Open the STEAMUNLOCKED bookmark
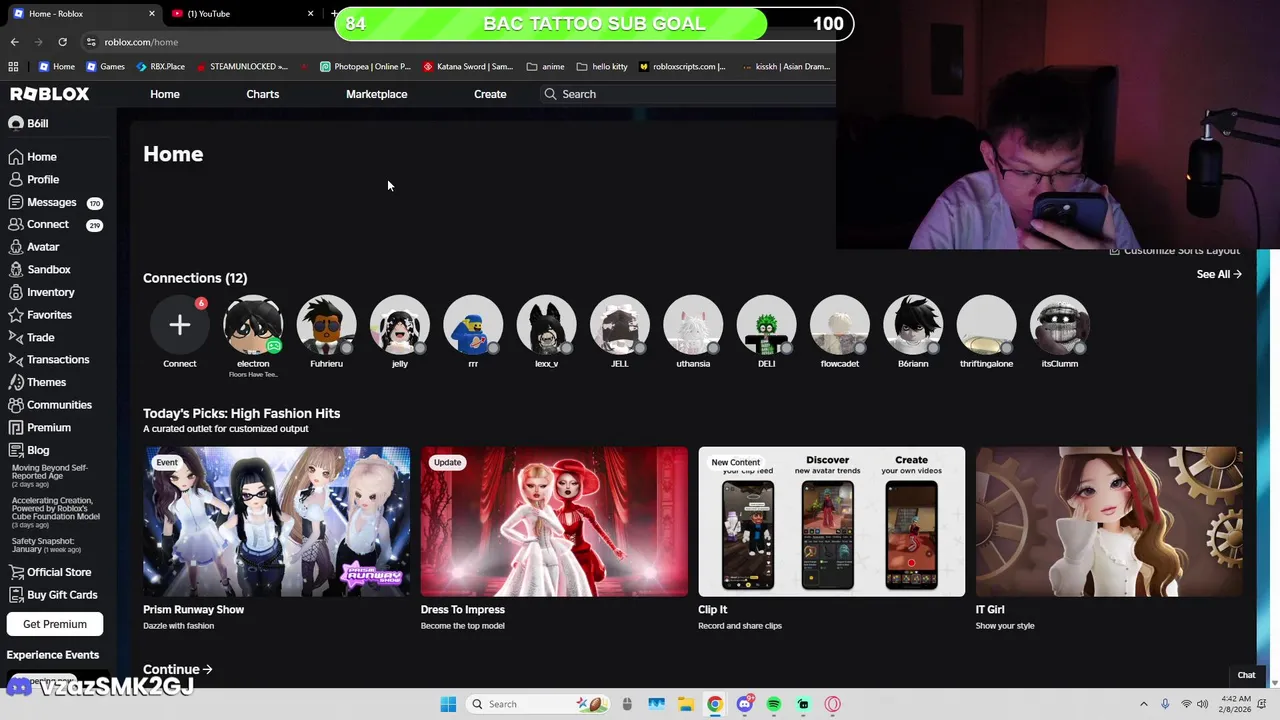The width and height of the screenshot is (1280, 720). tap(242, 67)
